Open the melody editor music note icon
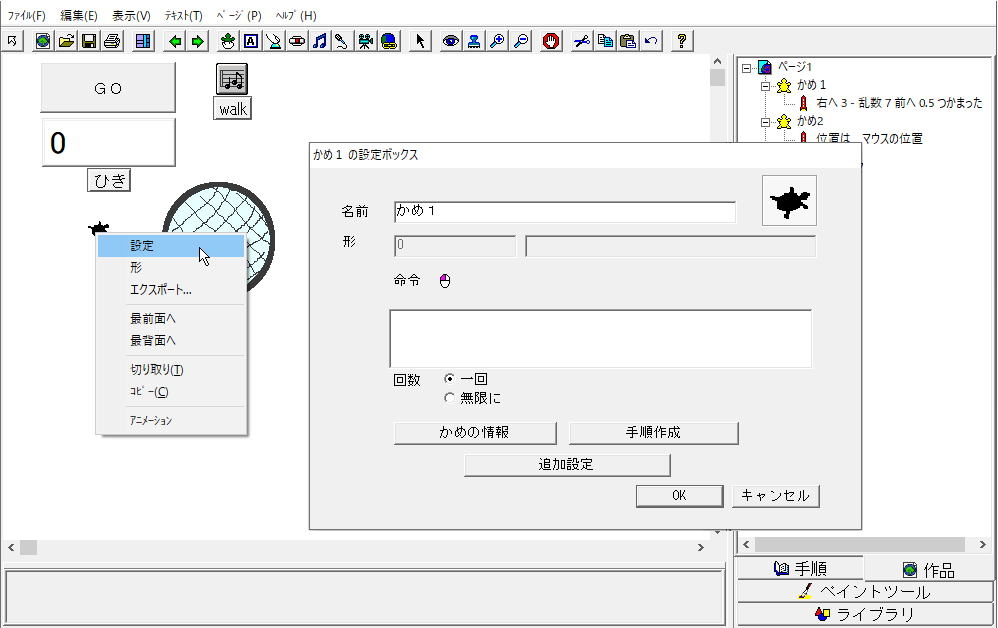Image resolution: width=998 pixels, height=628 pixels. click(320, 41)
